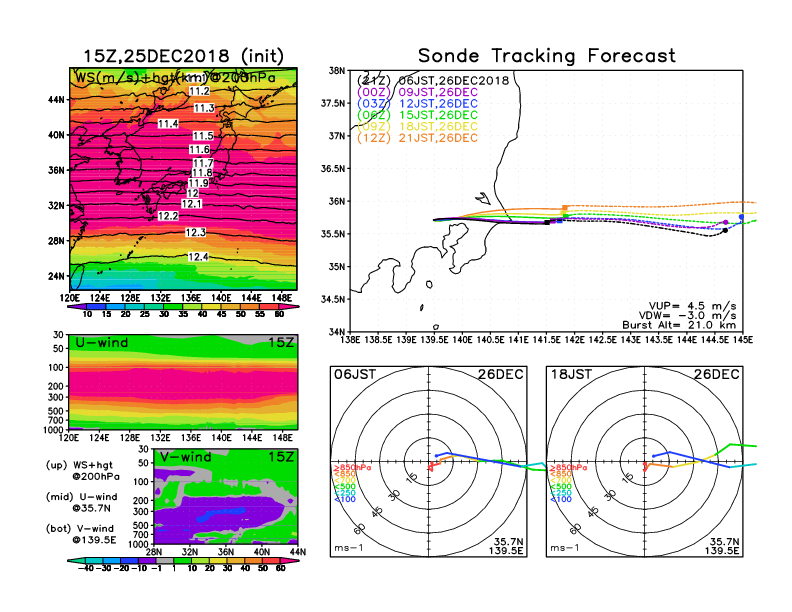Select the purple '(00Z) 09JST,26DEC' legend entry
Screen dimensions: 792x612
417,92
